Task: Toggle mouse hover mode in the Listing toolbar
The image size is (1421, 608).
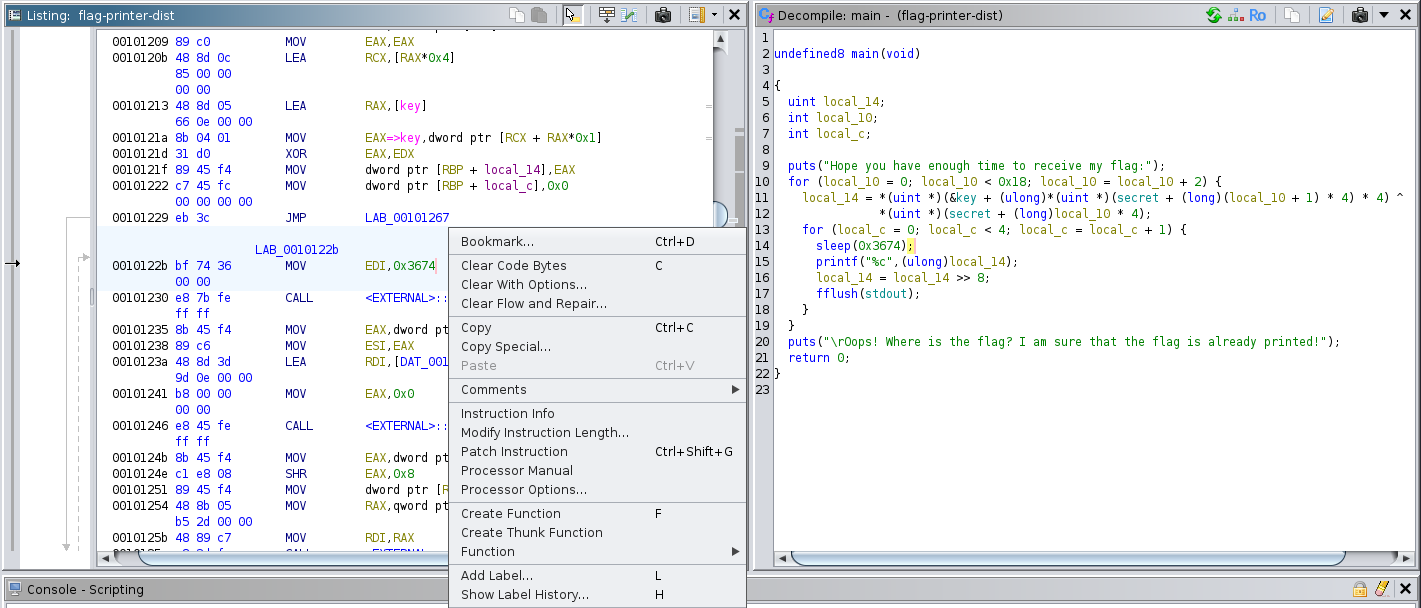Action: (572, 15)
